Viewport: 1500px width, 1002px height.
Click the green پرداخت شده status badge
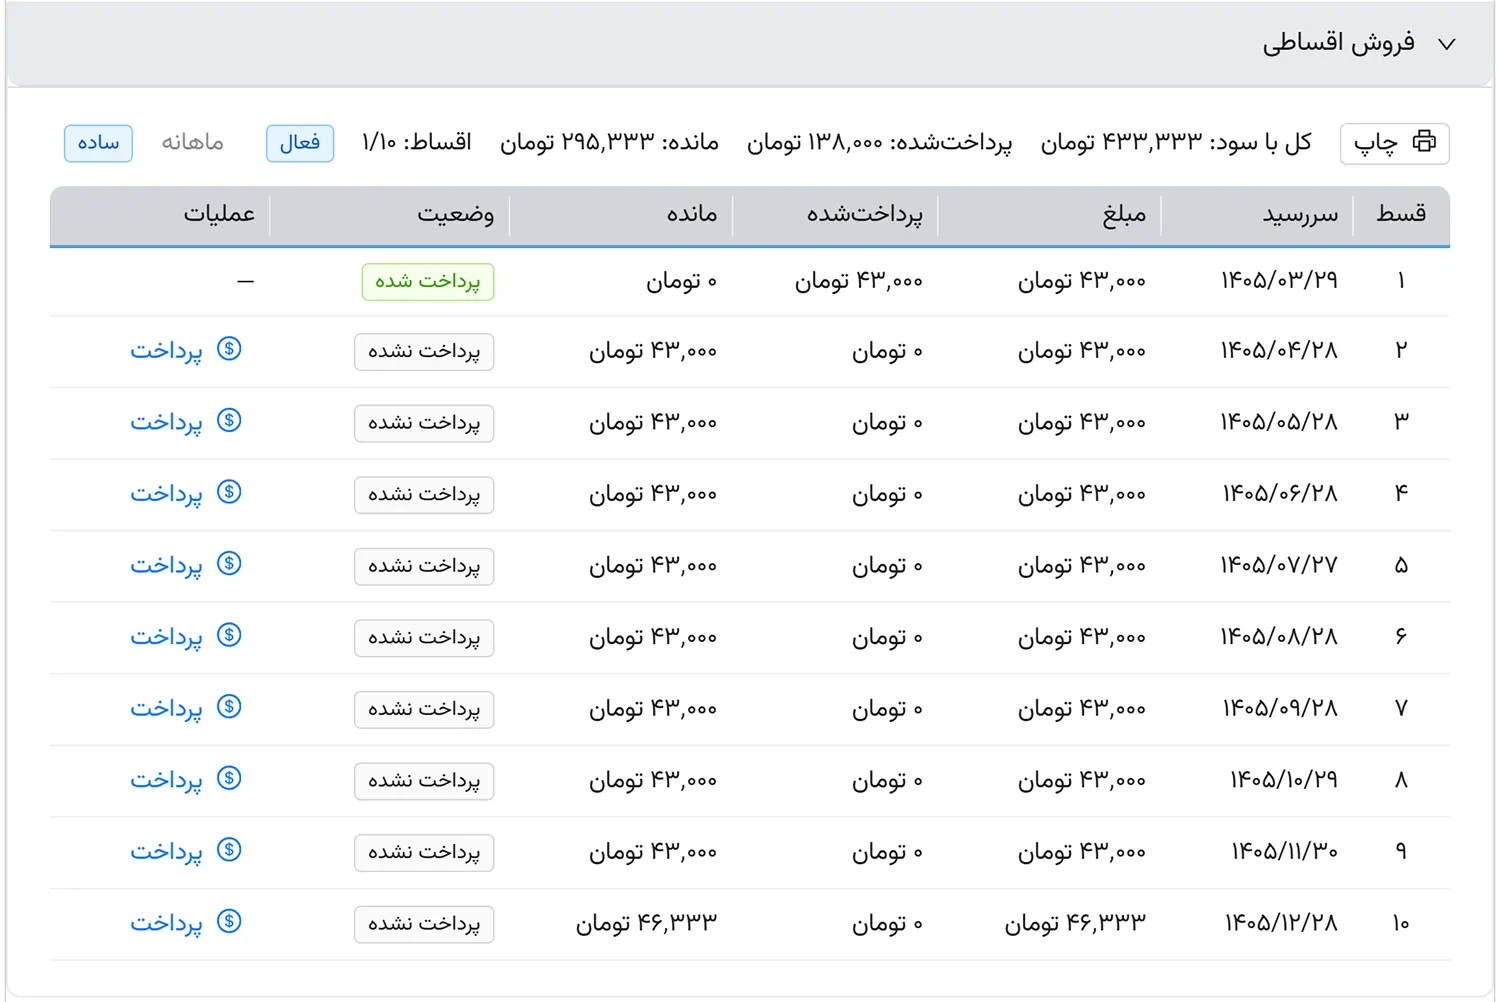click(x=428, y=282)
